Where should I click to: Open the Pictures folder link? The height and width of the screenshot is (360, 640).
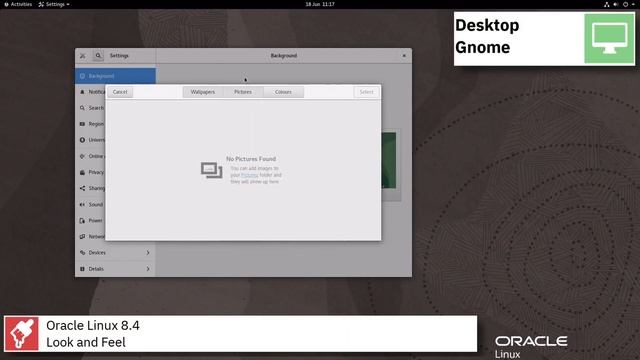(249, 175)
